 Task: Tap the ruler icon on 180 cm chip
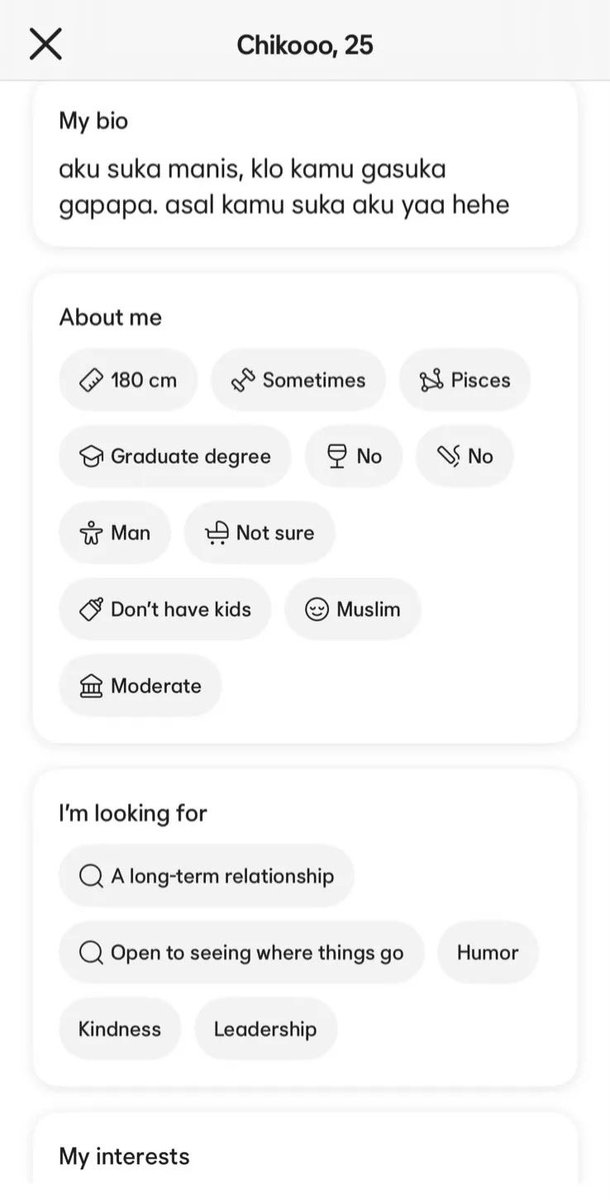(91, 380)
